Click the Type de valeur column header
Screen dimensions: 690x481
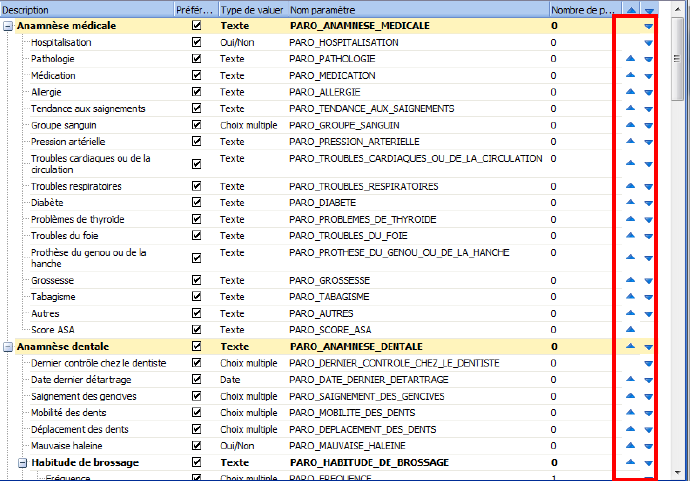pos(250,9)
